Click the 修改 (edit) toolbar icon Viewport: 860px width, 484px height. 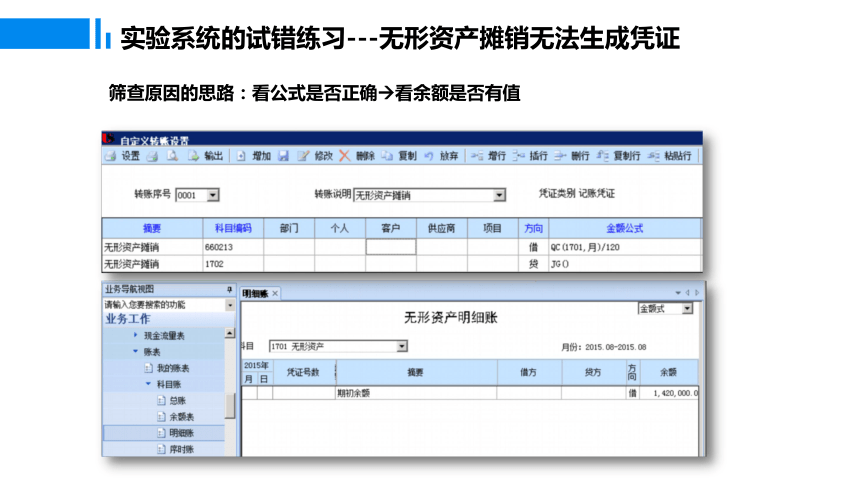[303, 156]
